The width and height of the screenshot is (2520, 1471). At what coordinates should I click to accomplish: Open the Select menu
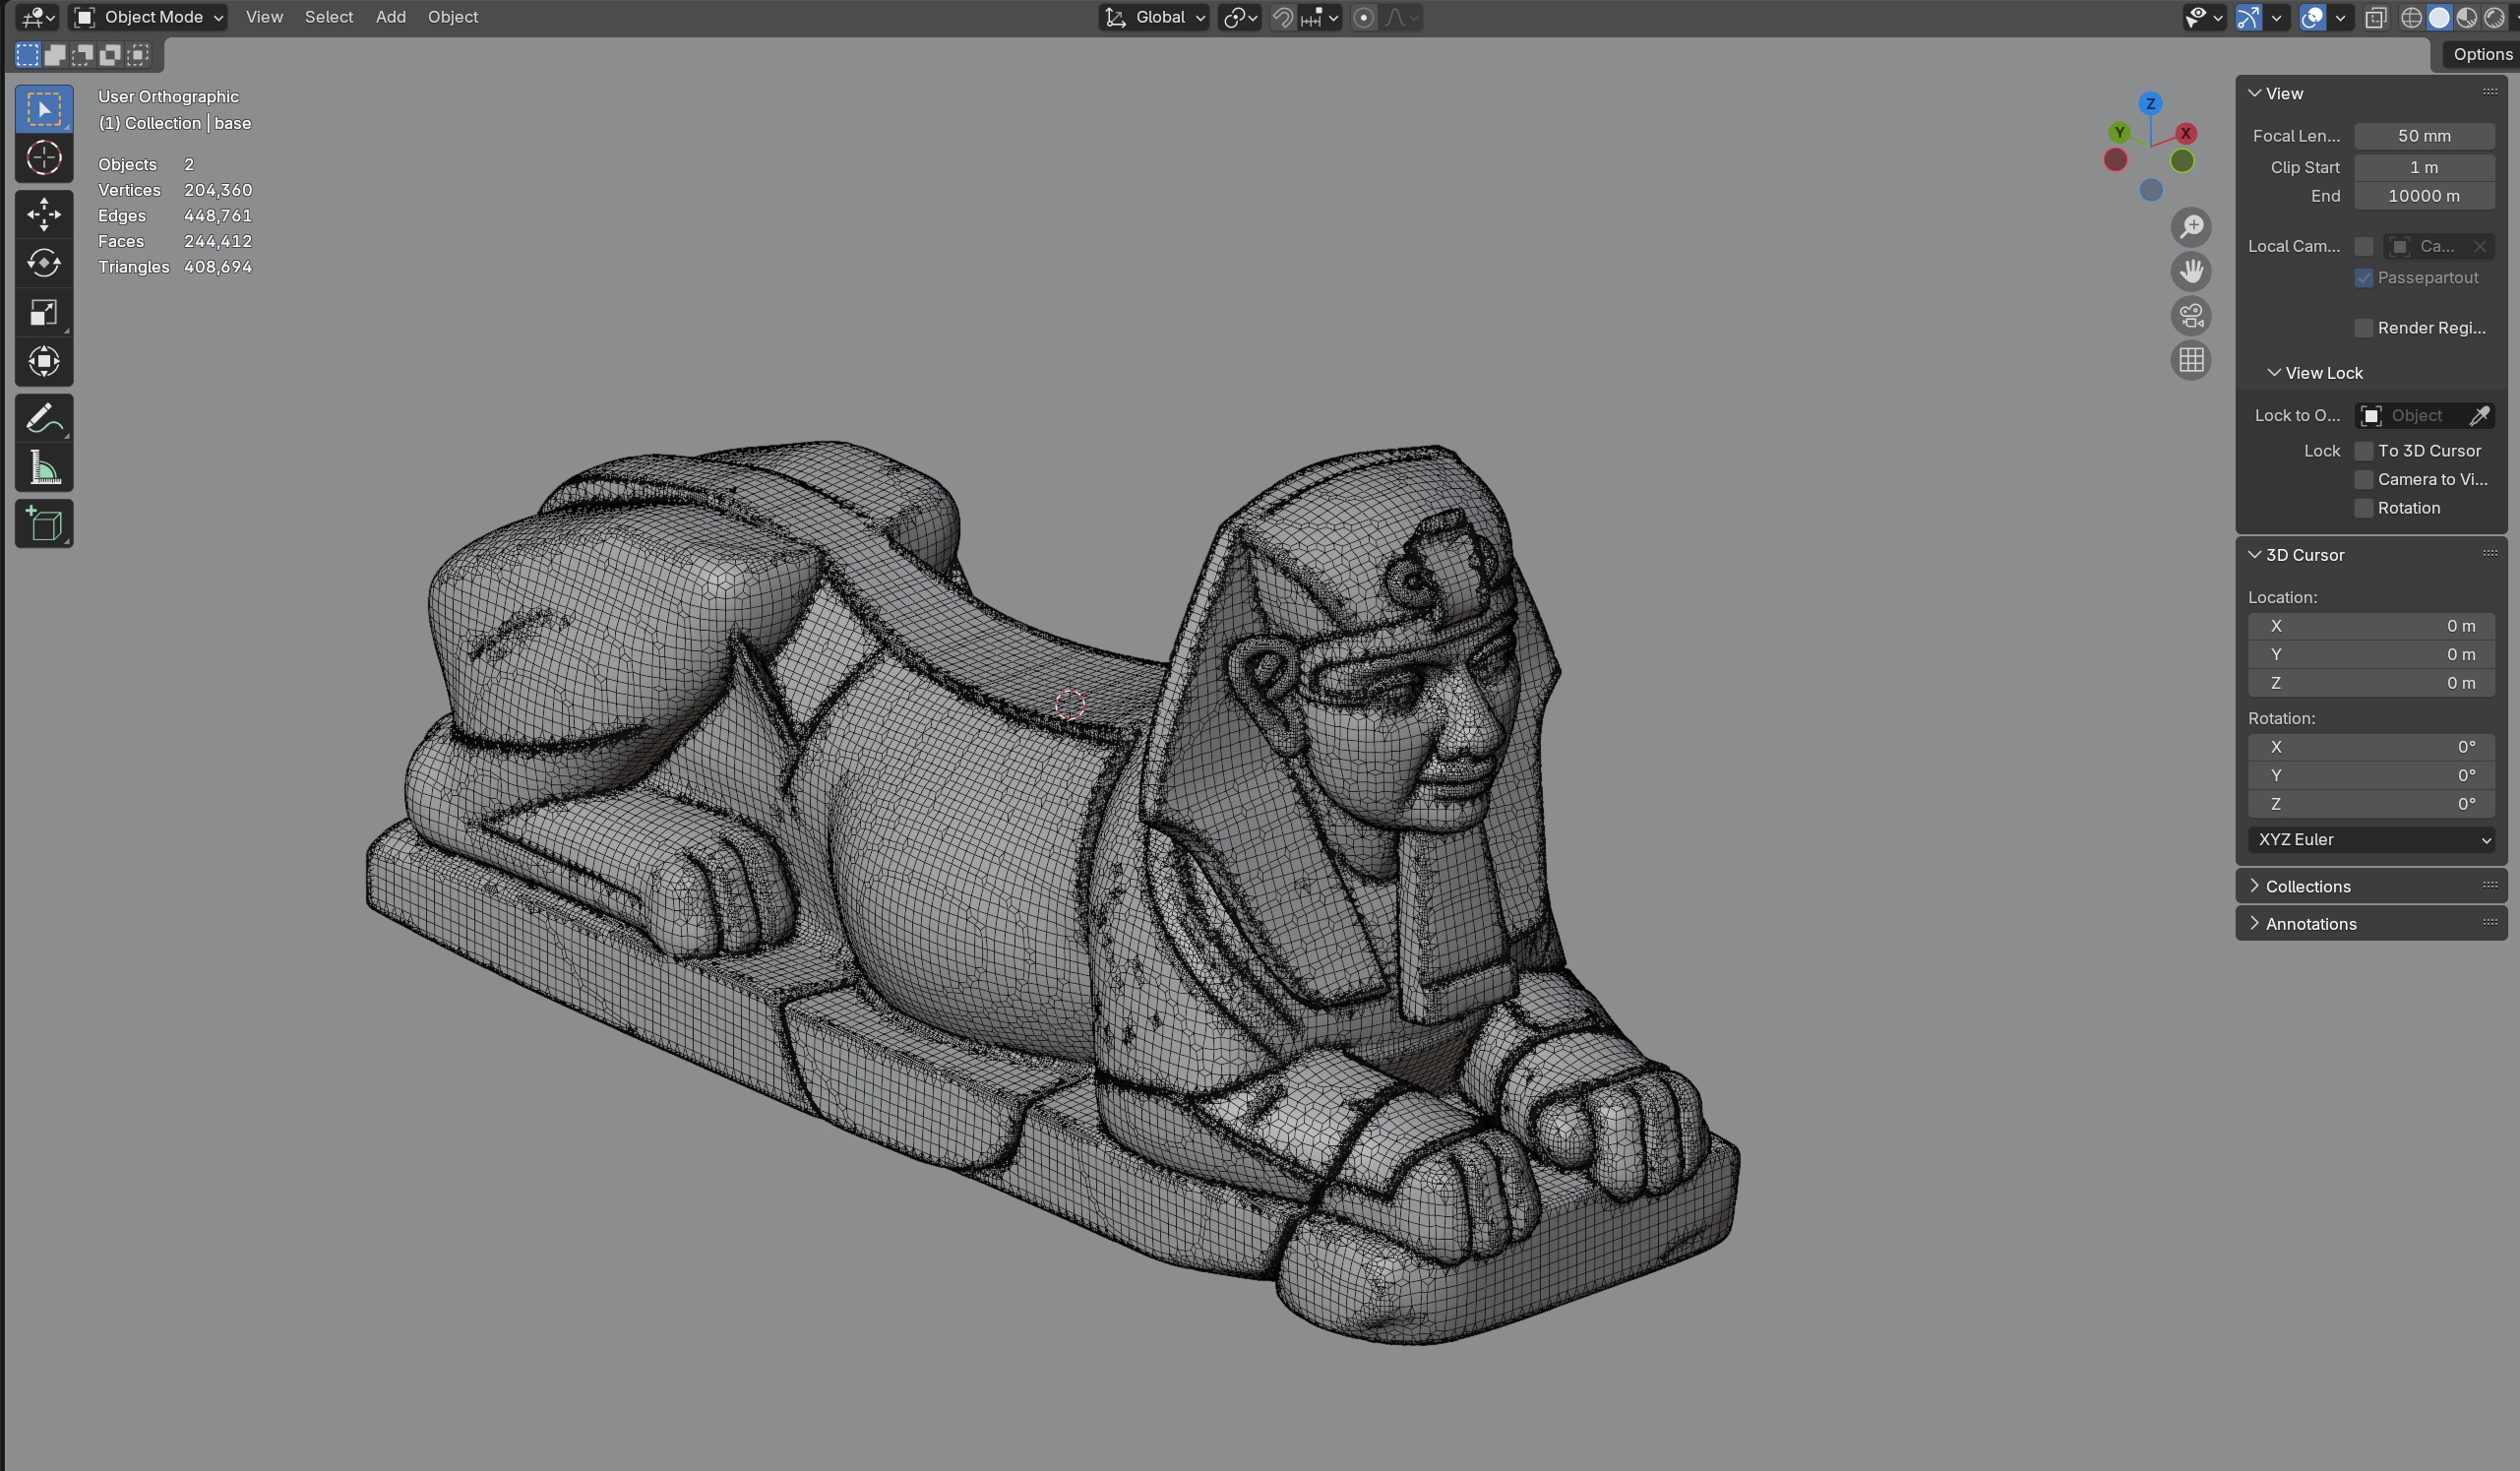coord(328,17)
